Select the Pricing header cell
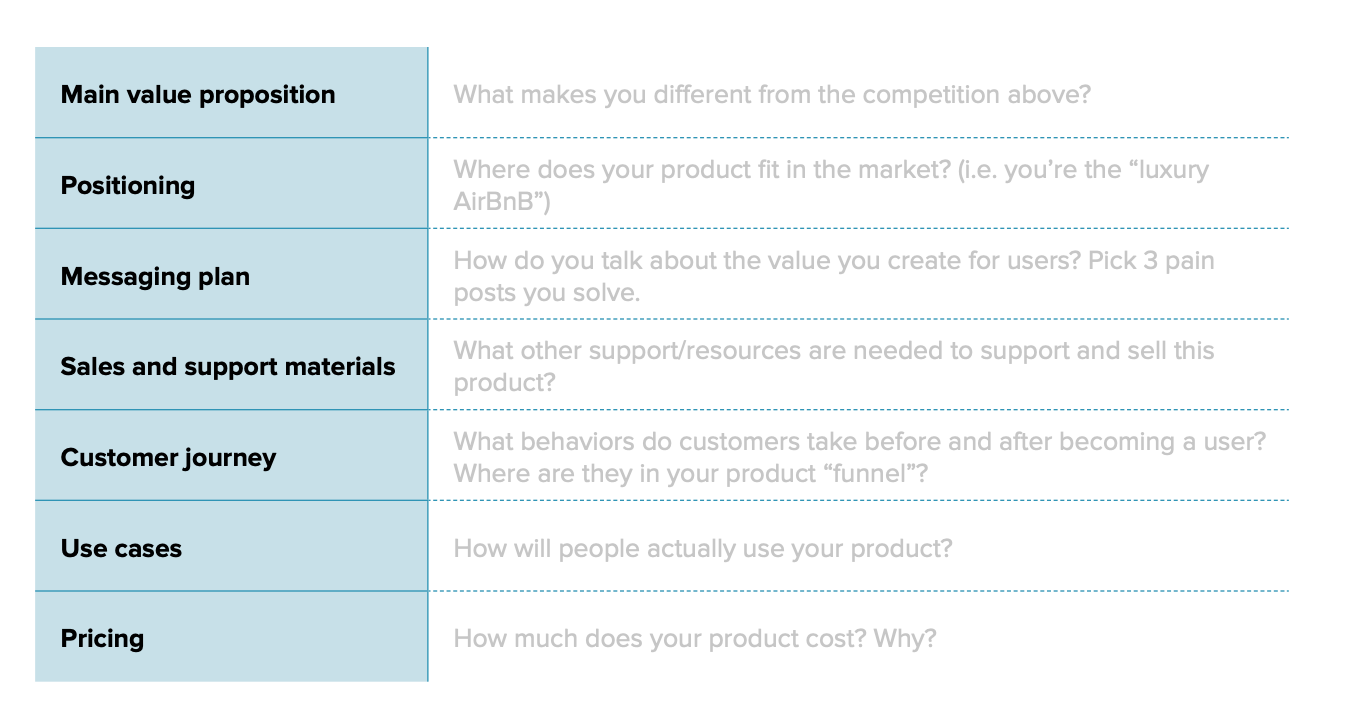1348x712 pixels. [x=231, y=636]
